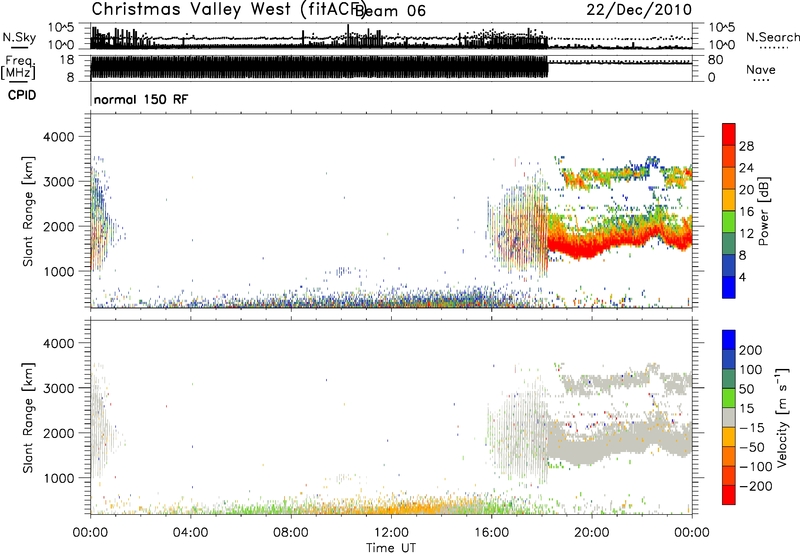The height and width of the screenshot is (554, 800).
Task: Click the '80' tick right of the frequency panel
Action: 715,60
